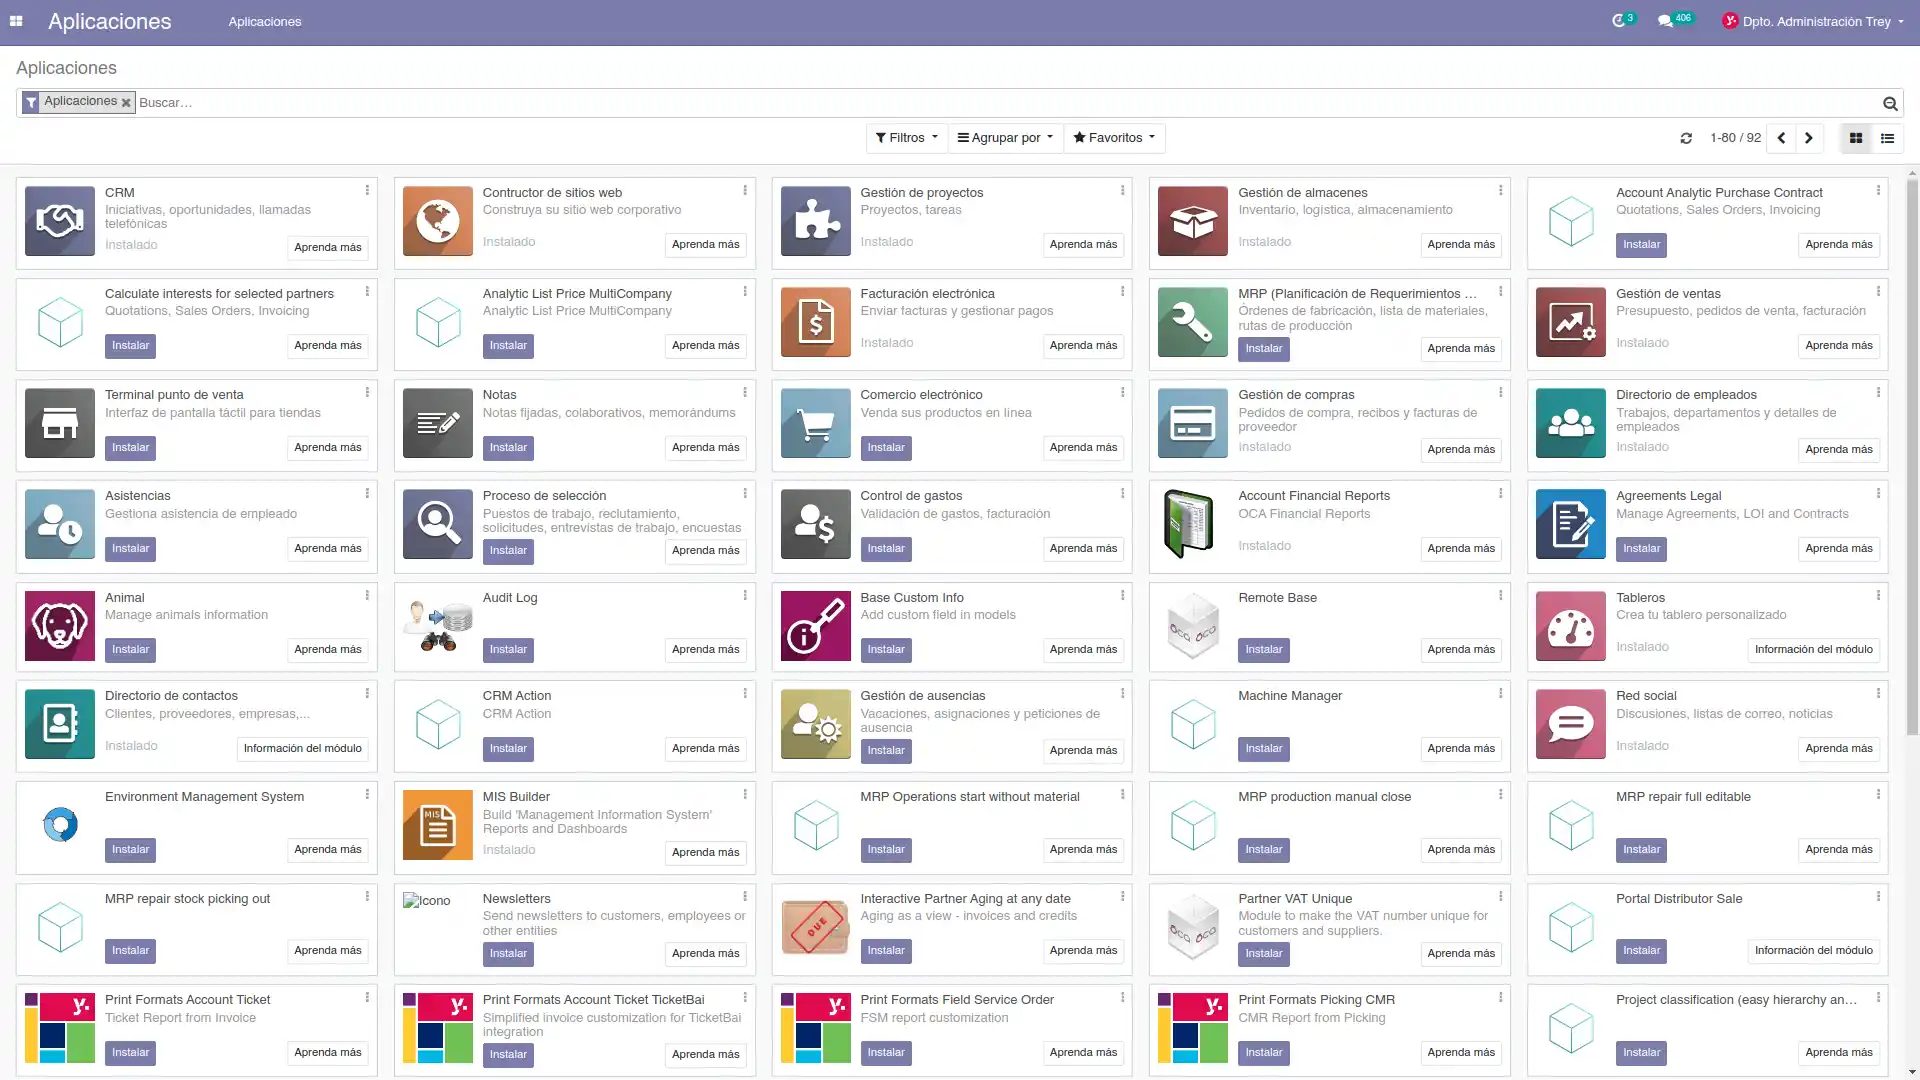Click the 1-80 / 92 pager text
1920x1080 pixels.
(1735, 138)
